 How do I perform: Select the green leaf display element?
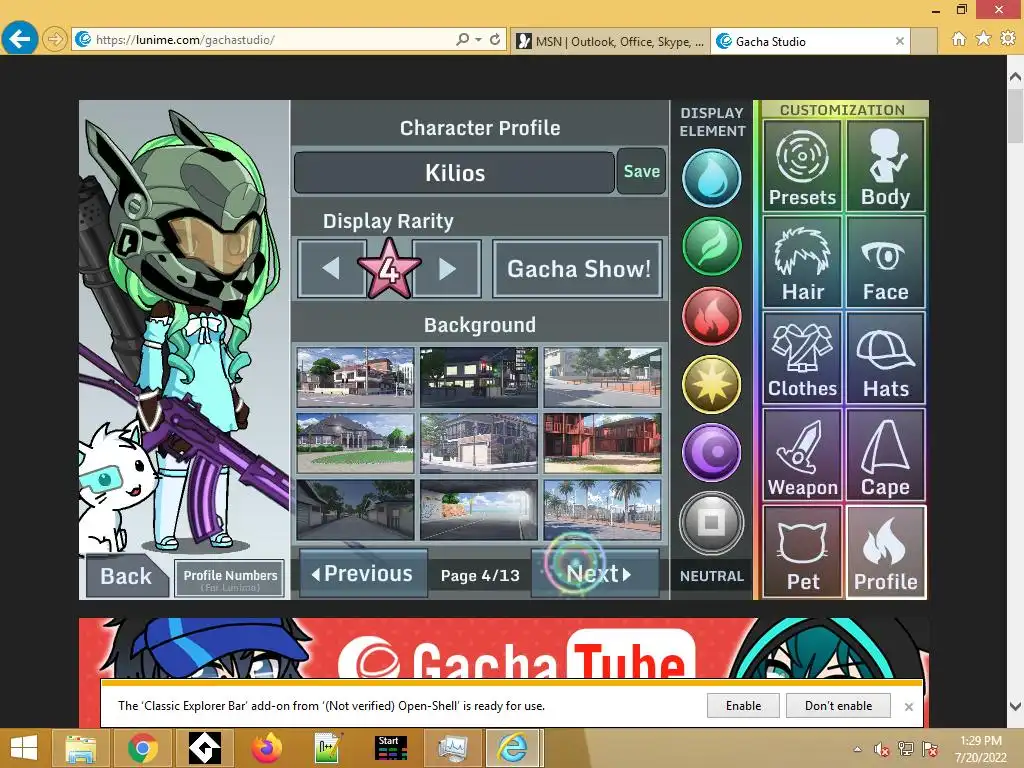click(x=711, y=246)
